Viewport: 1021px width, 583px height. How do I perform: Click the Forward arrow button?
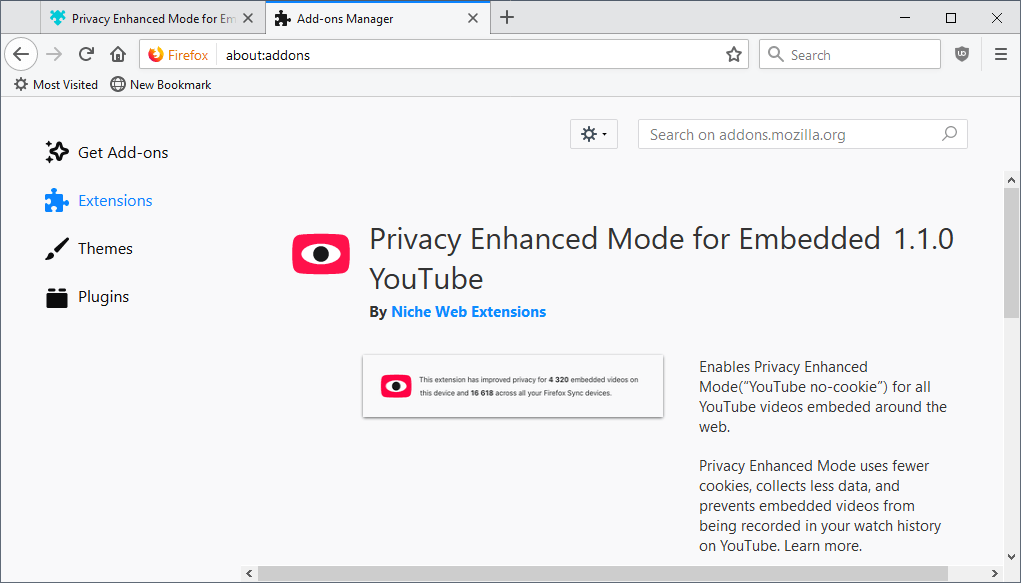54,54
